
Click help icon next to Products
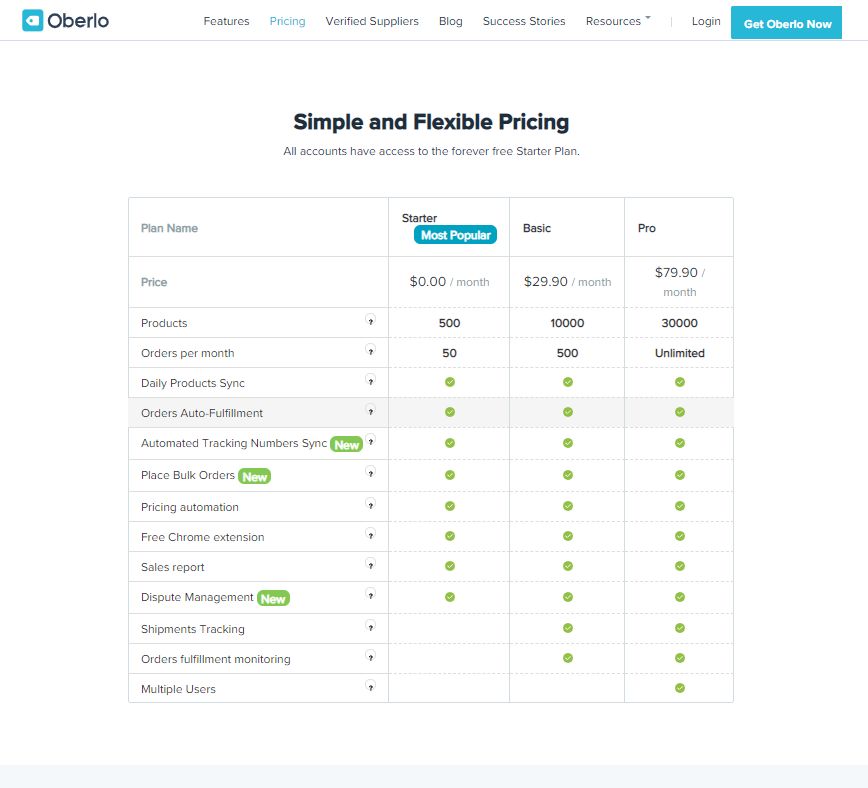(x=371, y=322)
